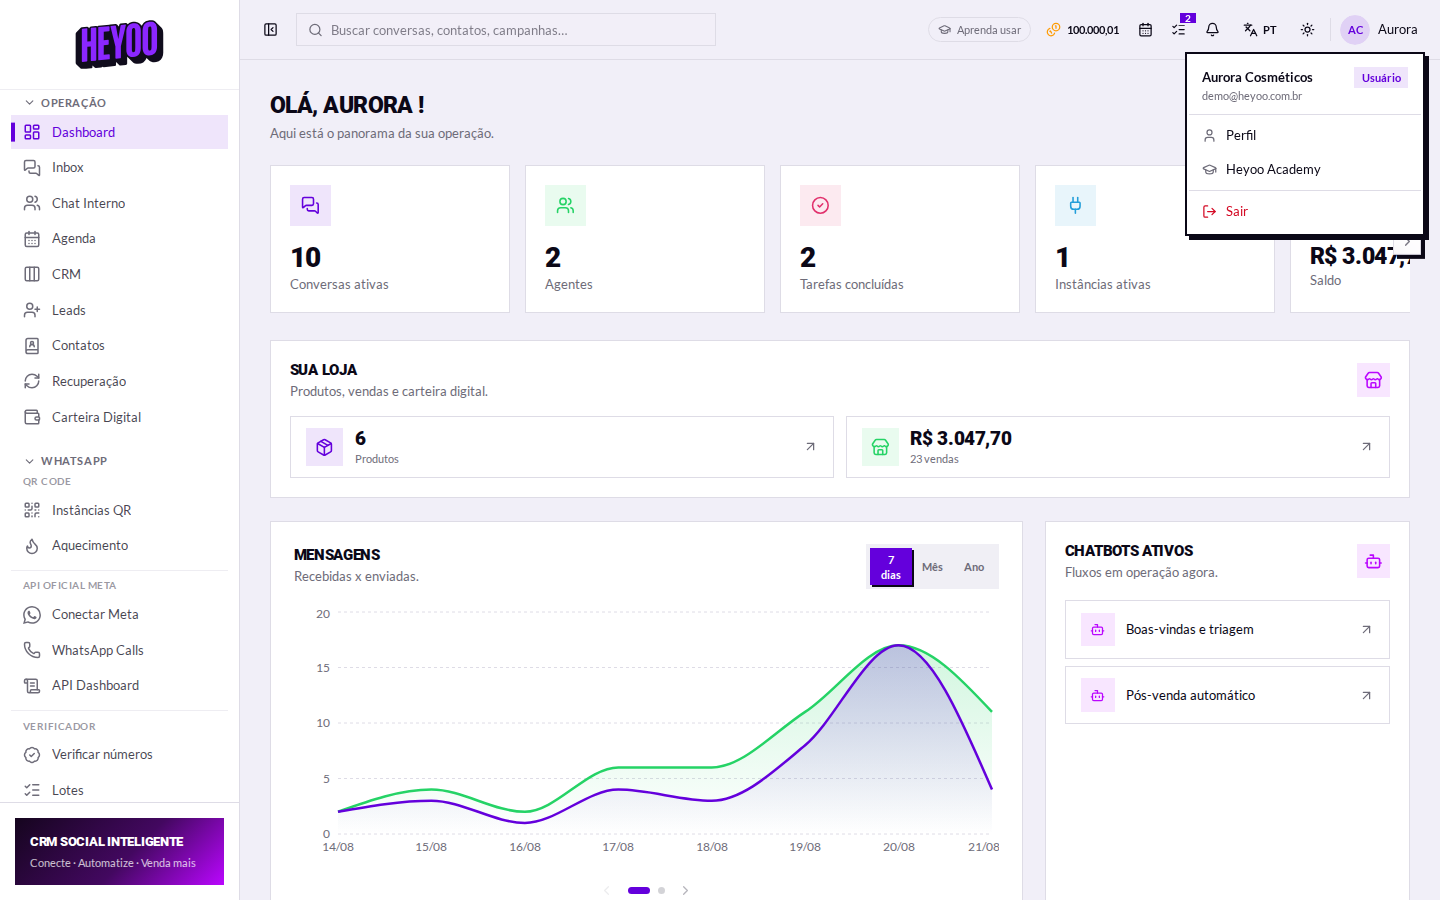Click the robot icon in Chatbots Ativos
The width and height of the screenshot is (1440, 900).
(x=1373, y=561)
